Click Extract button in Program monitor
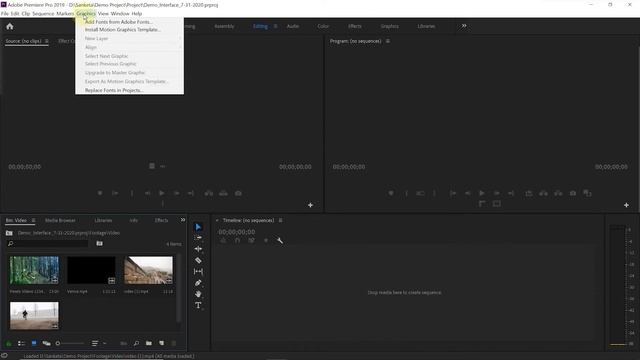 [558, 193]
